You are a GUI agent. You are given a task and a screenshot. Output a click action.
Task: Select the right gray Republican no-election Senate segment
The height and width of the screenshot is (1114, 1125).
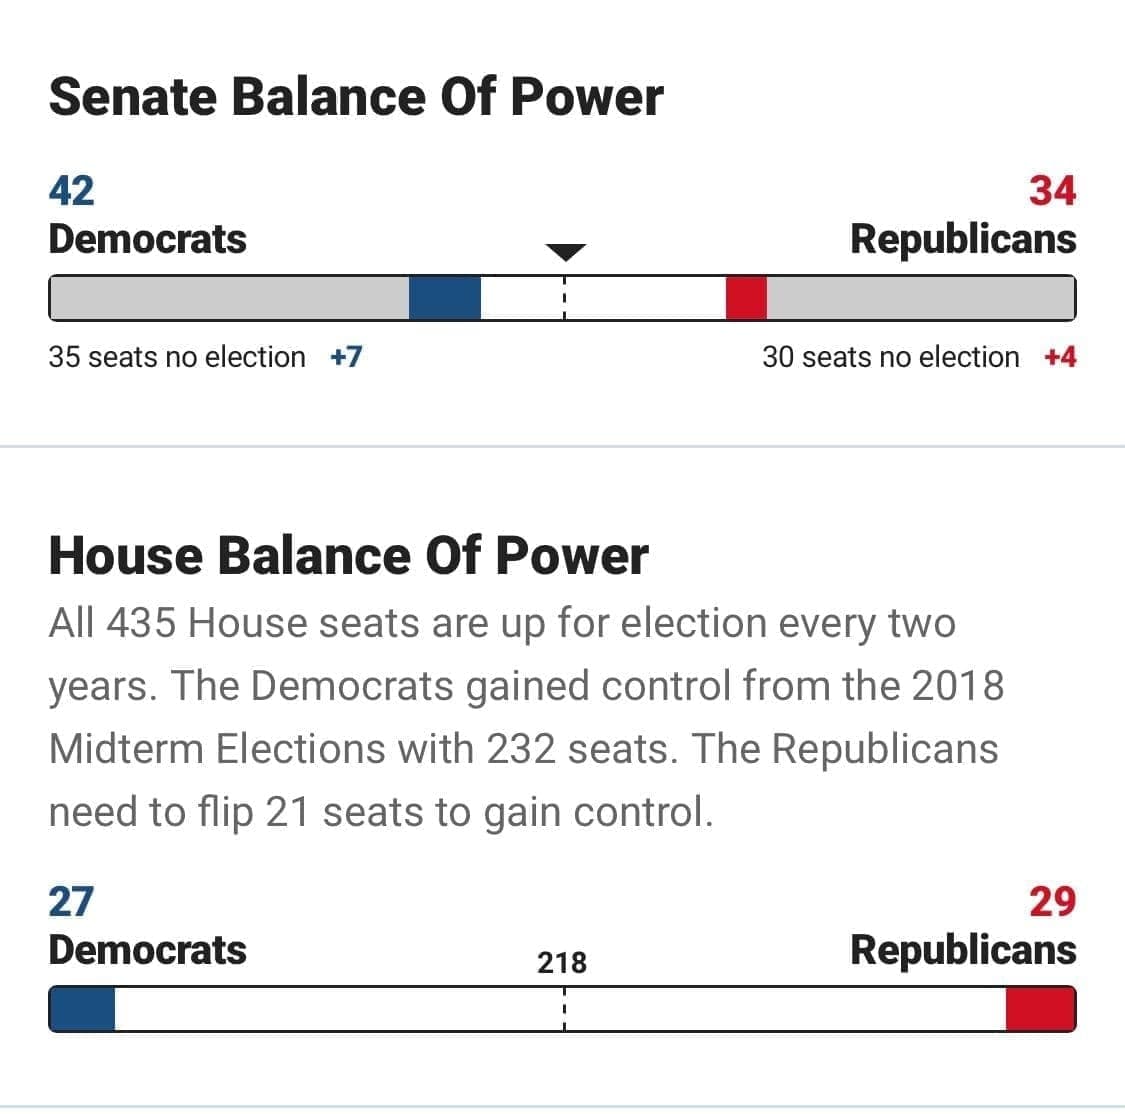[x=920, y=298]
